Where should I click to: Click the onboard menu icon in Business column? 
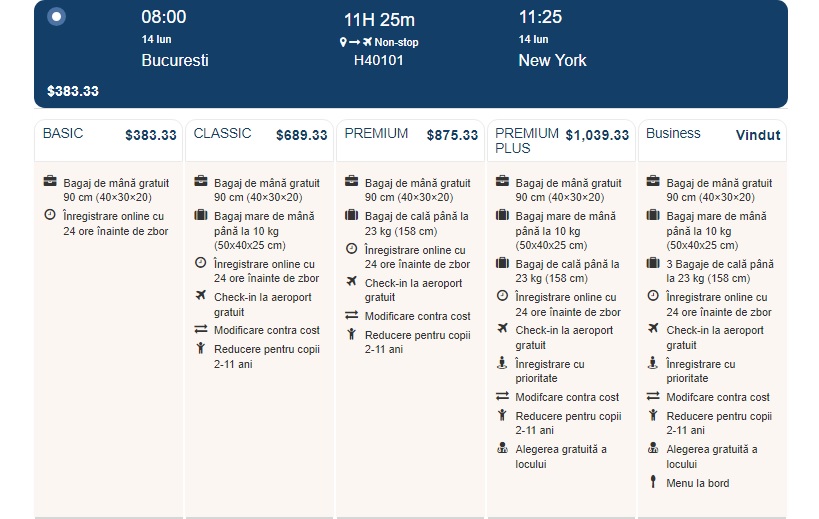click(x=653, y=481)
